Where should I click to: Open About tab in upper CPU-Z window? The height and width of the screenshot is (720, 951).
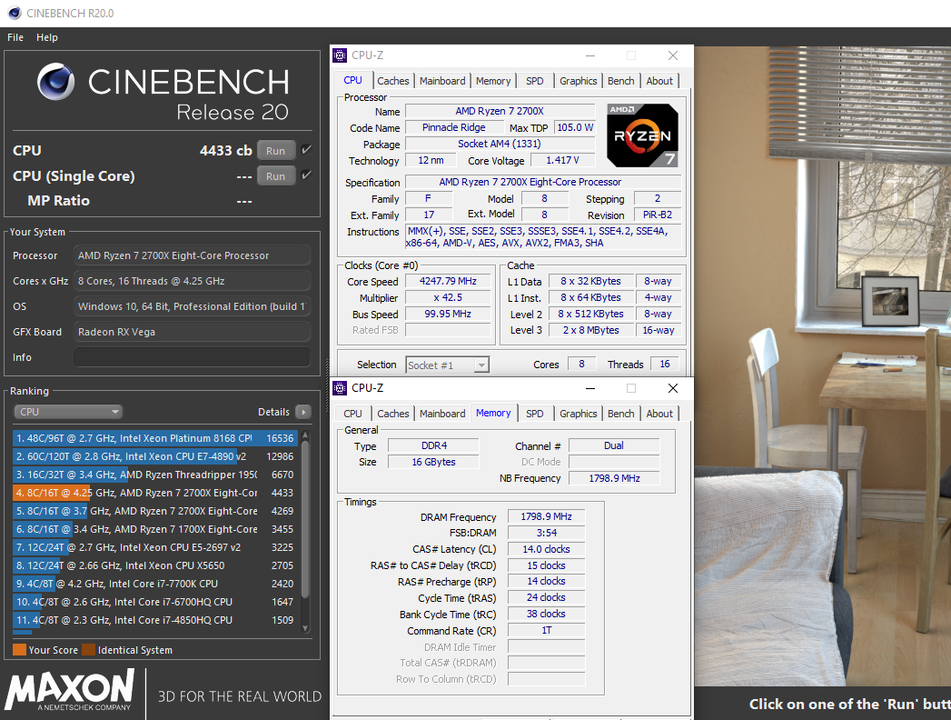(x=659, y=81)
